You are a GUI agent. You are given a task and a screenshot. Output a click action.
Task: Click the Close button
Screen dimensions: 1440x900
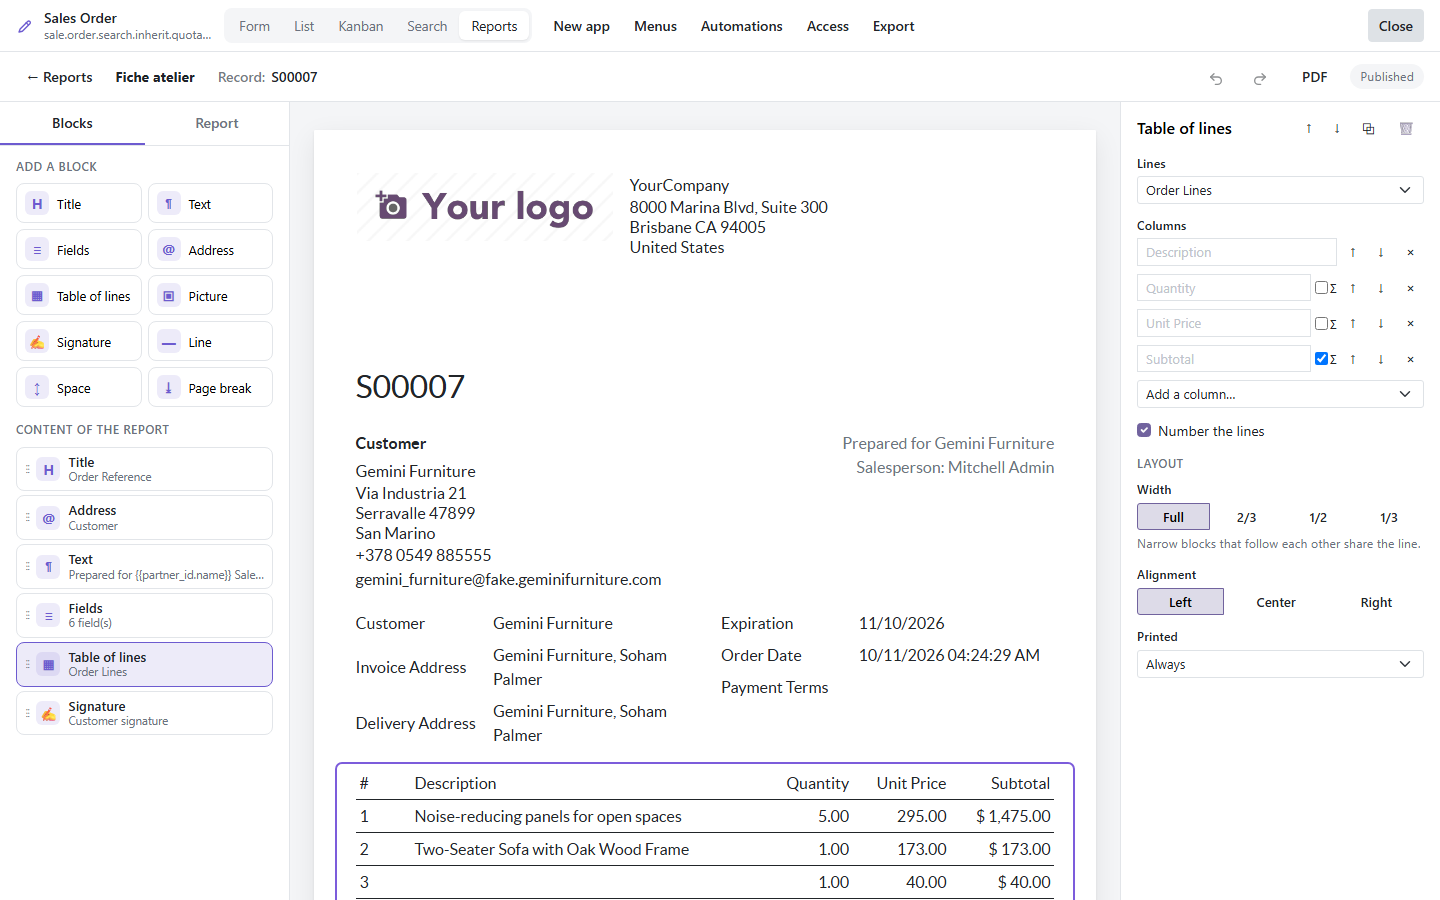[x=1395, y=26]
